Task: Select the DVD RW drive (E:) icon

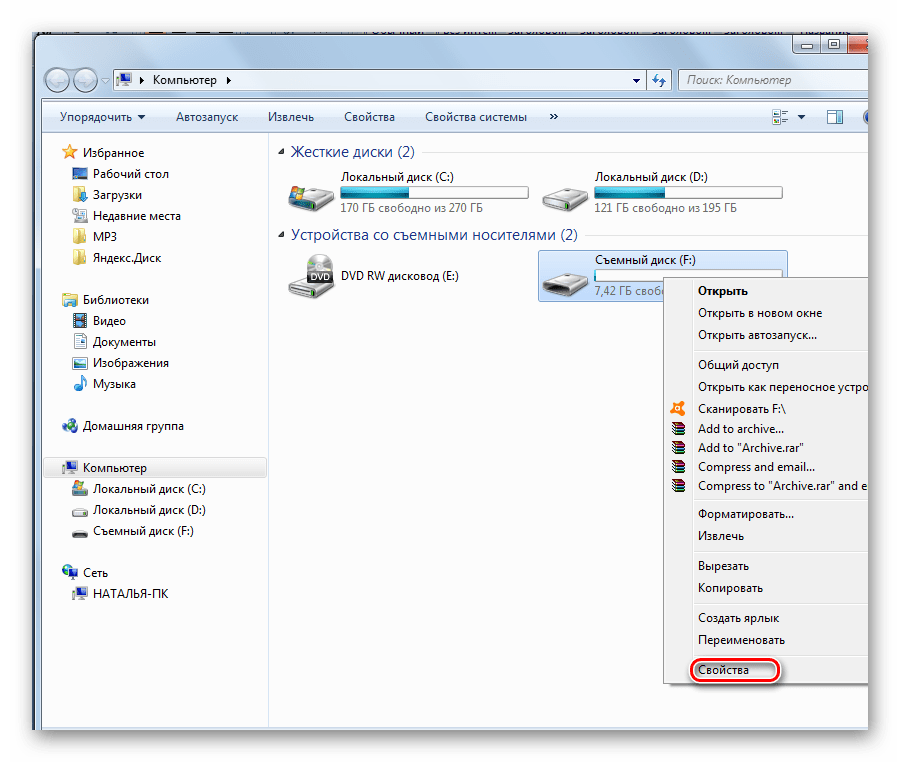Action: click(x=310, y=277)
